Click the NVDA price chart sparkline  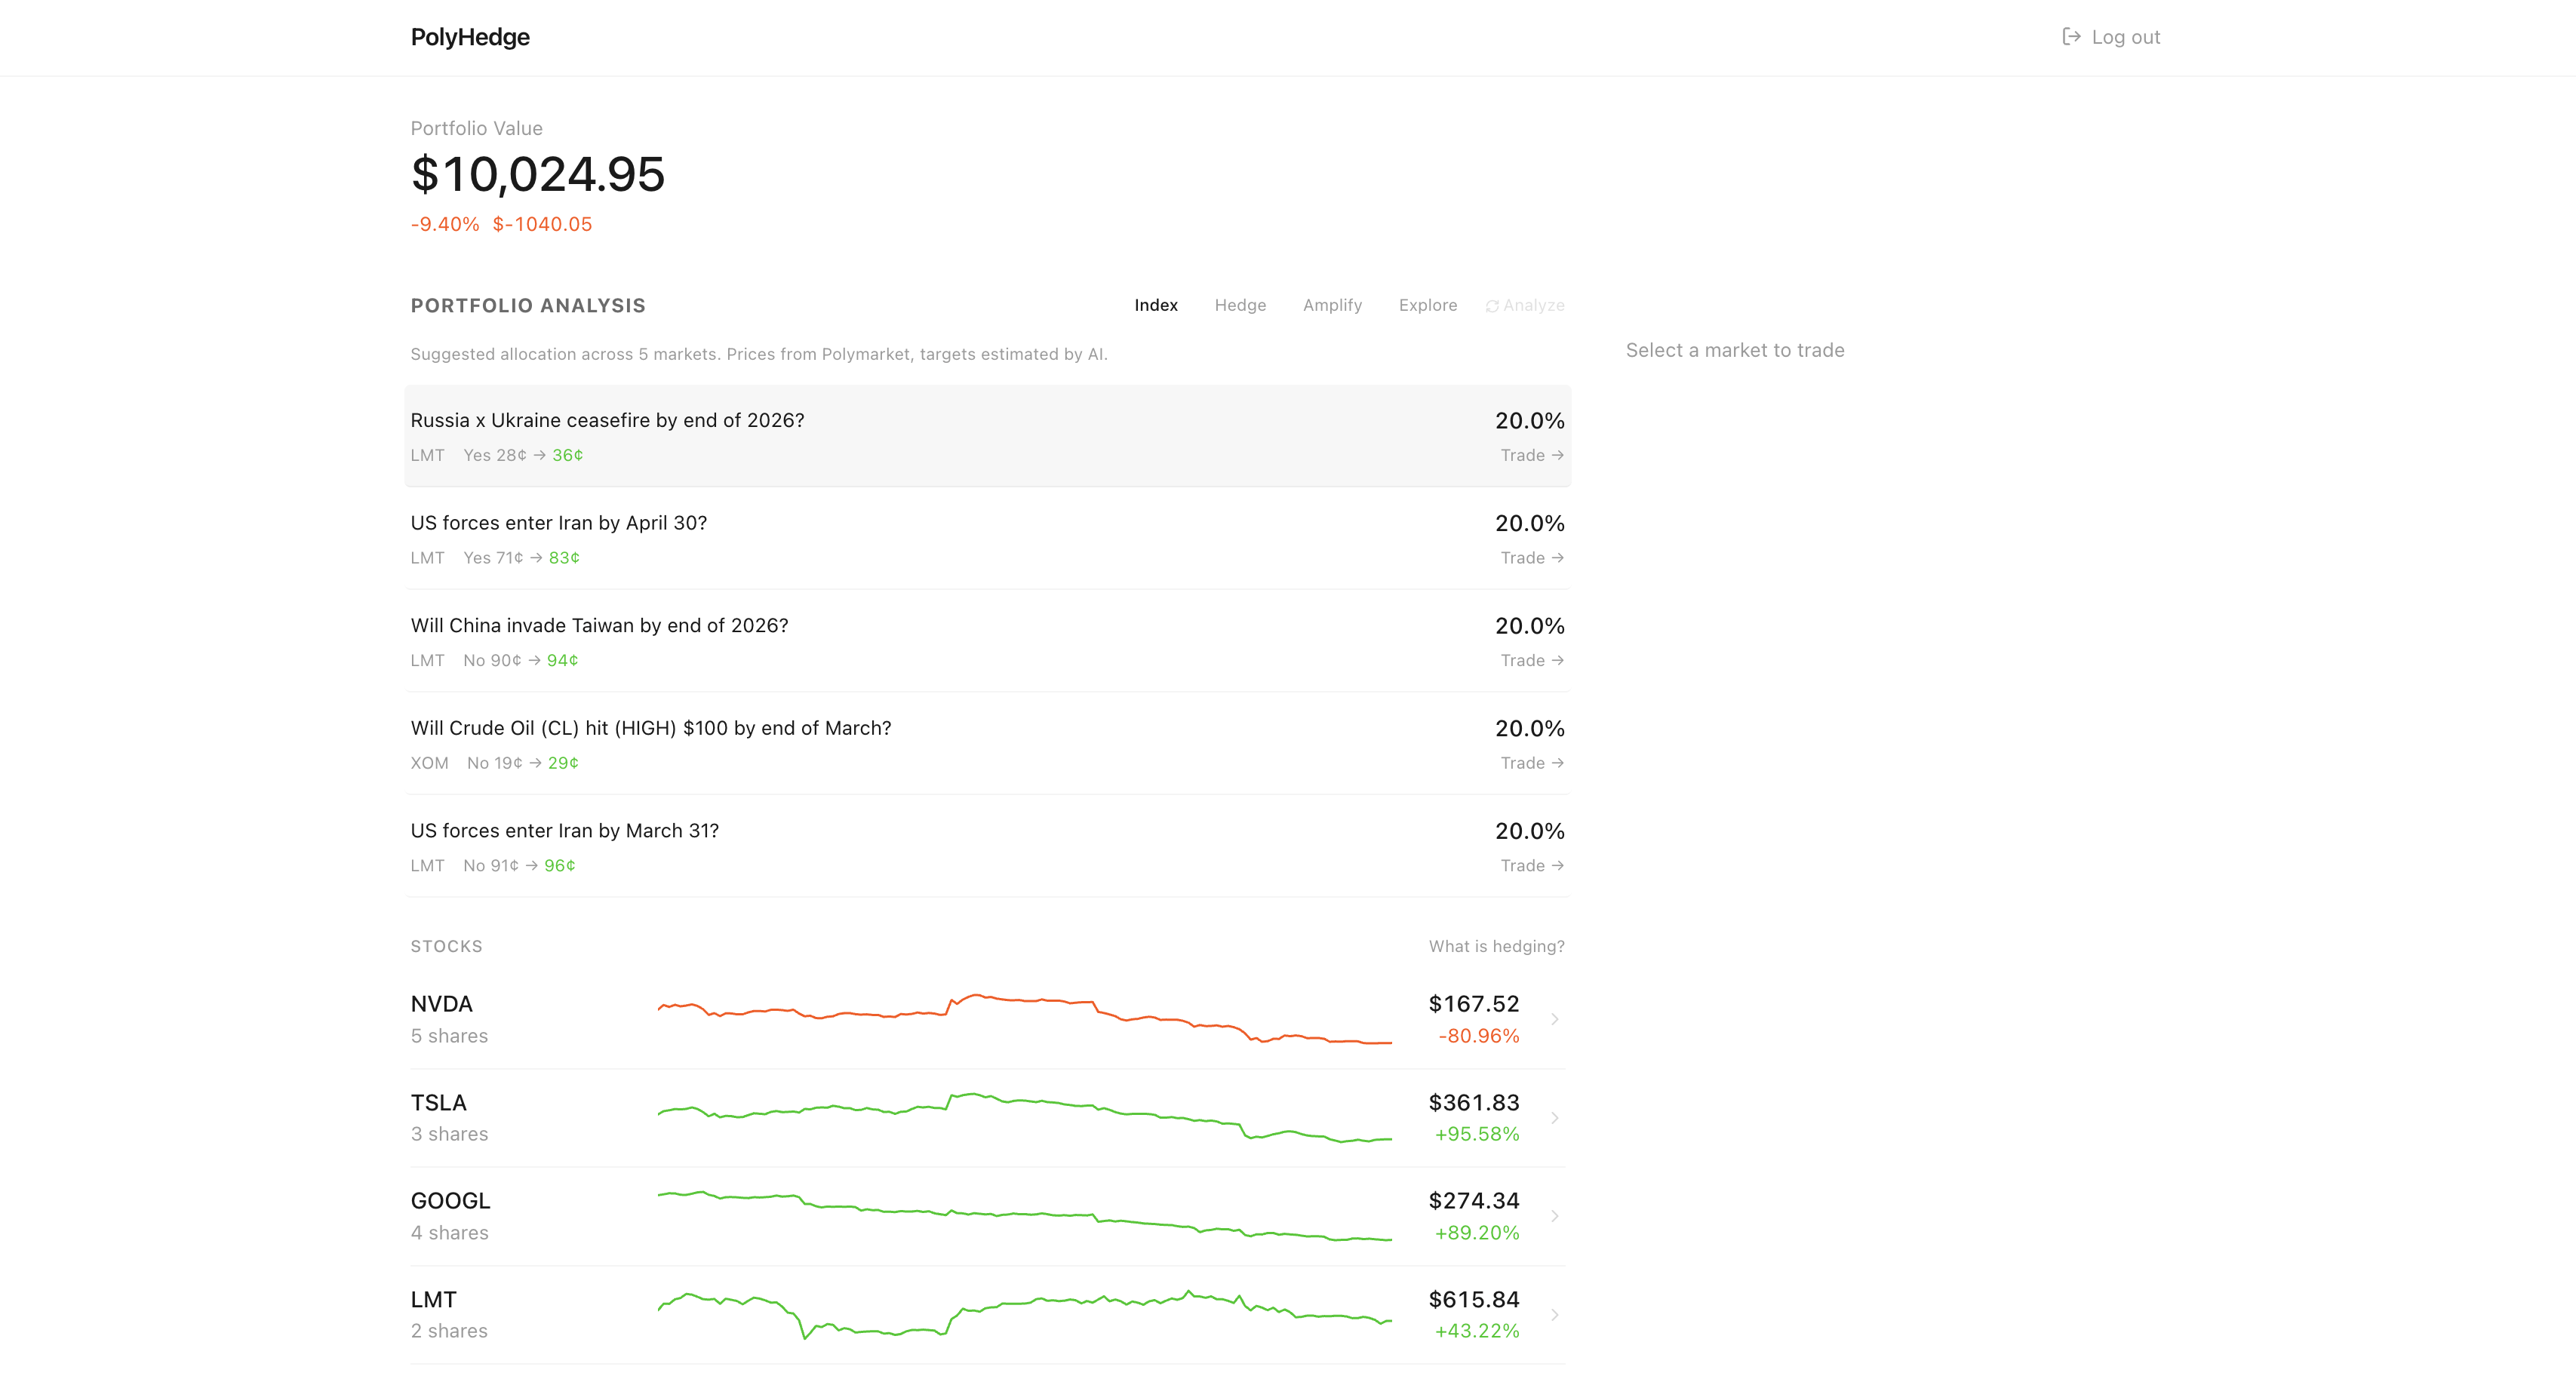tap(1024, 1019)
